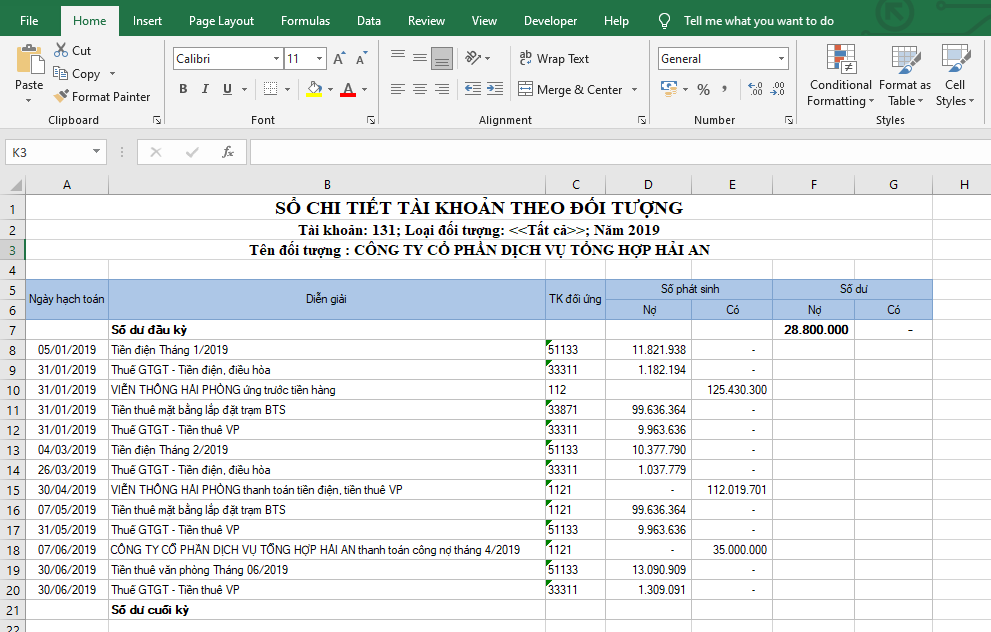Open the Page Layout tab

click(x=221, y=21)
